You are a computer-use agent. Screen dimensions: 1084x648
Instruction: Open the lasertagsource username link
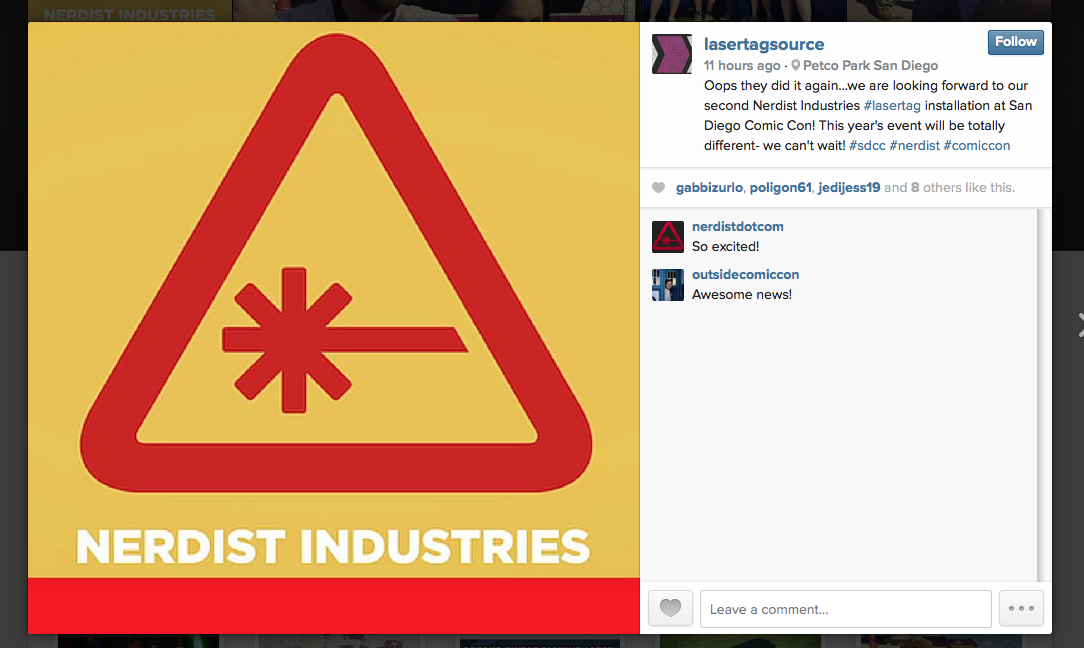click(763, 44)
